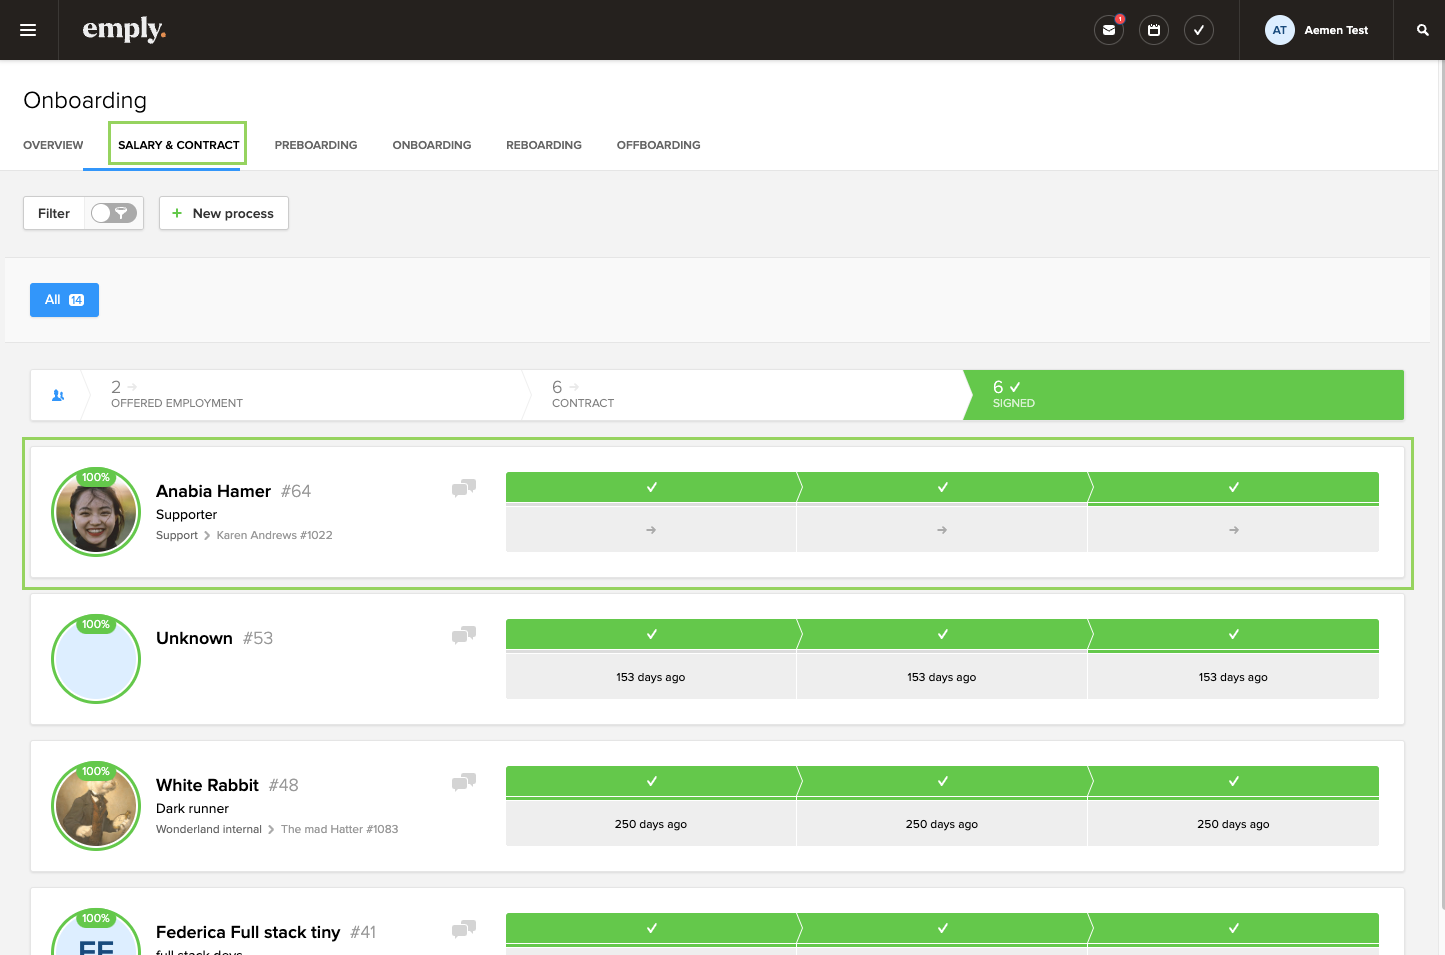Open the Reboarding tab

pyautogui.click(x=543, y=145)
